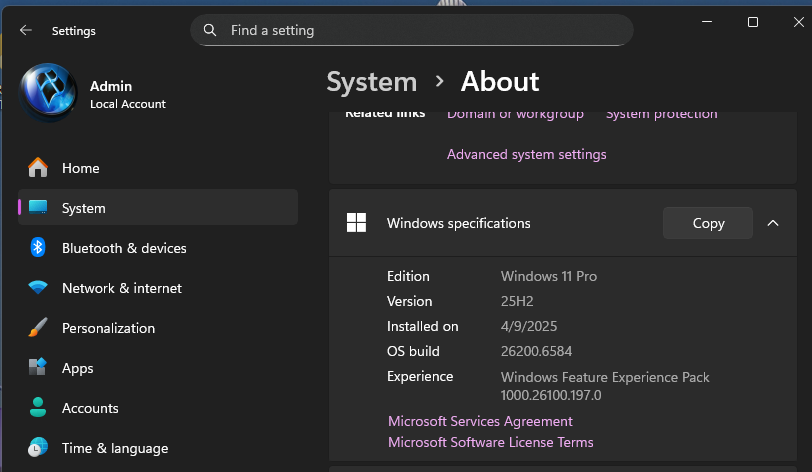Go to Network & internet
The width and height of the screenshot is (812, 472).
click(158, 288)
